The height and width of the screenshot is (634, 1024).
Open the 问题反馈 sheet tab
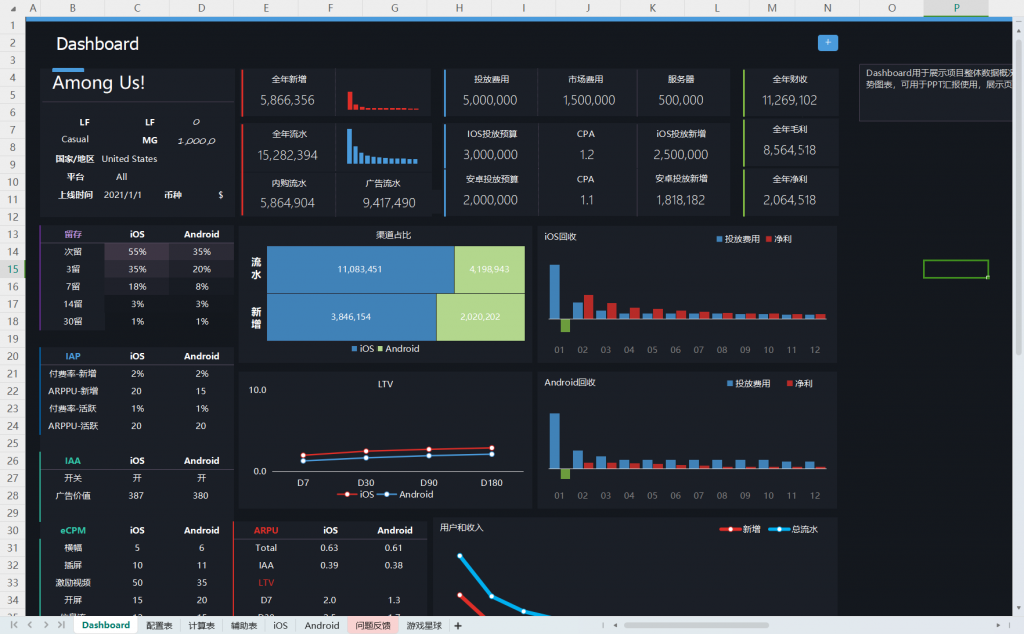pyautogui.click(x=373, y=626)
